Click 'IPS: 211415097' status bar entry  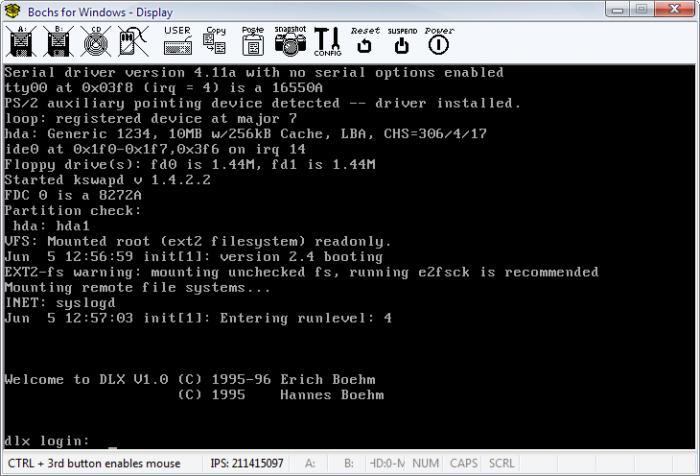coord(247,463)
